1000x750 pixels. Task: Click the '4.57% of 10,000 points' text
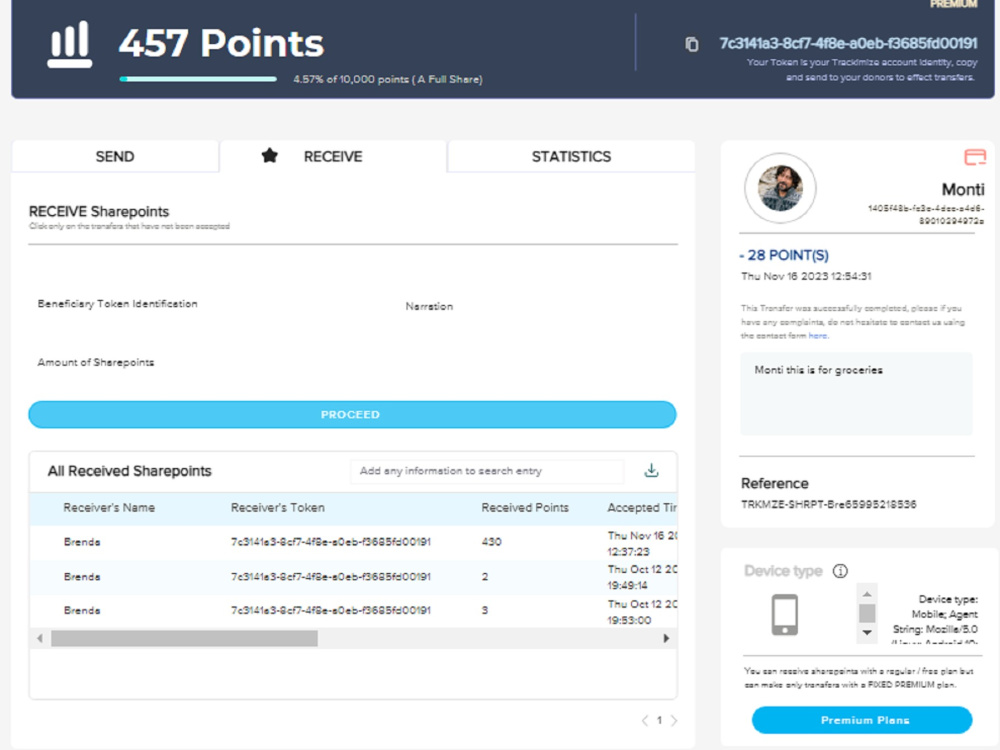click(388, 79)
